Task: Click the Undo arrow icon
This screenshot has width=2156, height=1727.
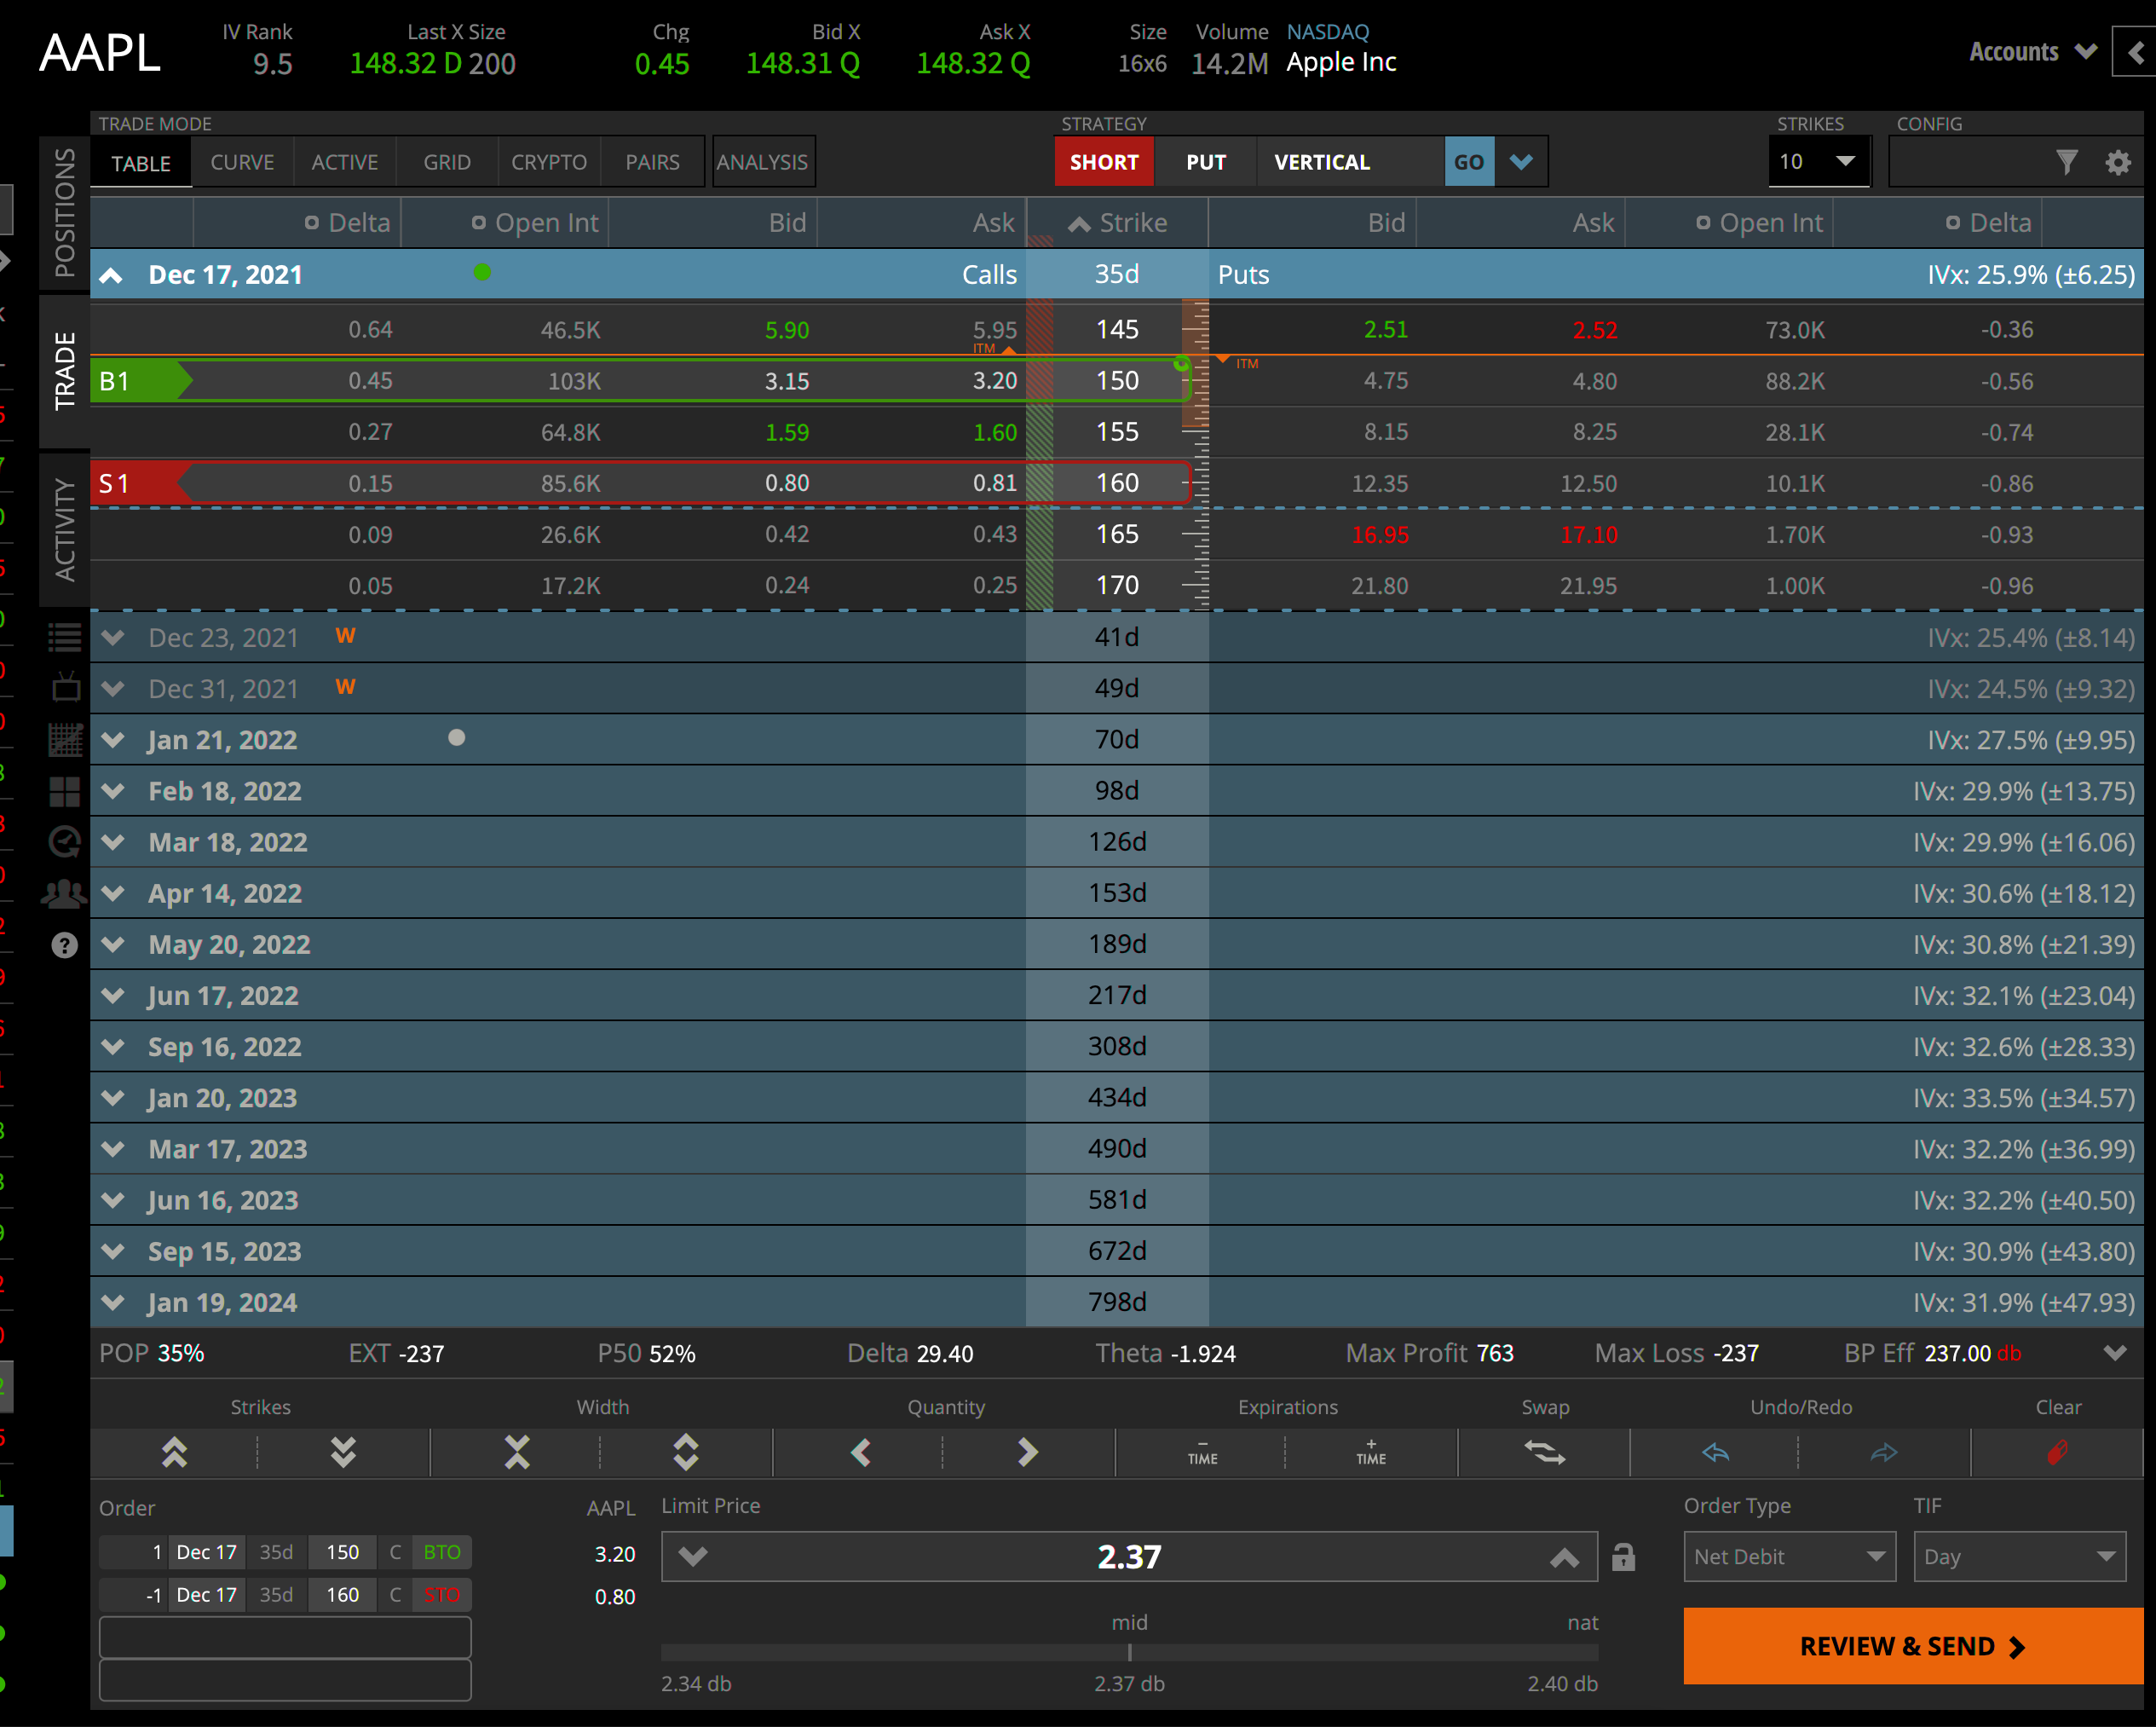Action: pyautogui.click(x=1716, y=1452)
